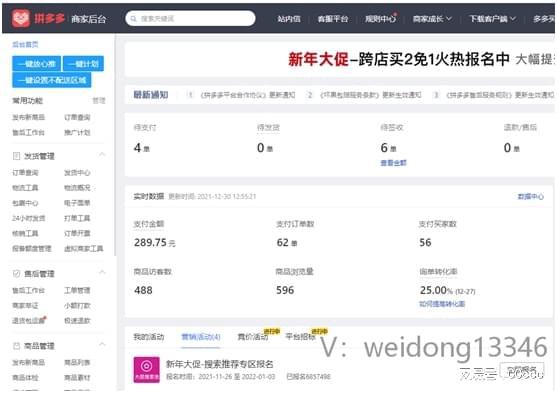Click 查看全部 link under 待签收
Viewport: 557px width, 393px height.
[x=393, y=163]
